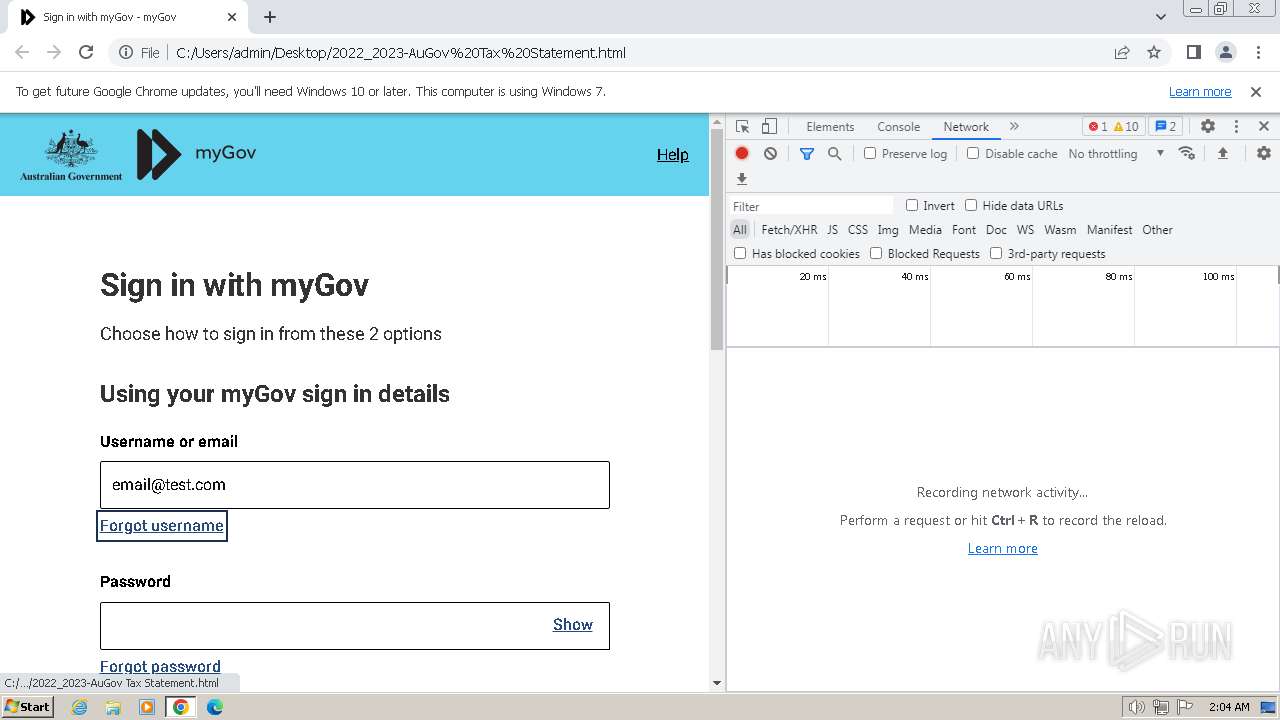
Task: Toggle the device toolbar icon
Action: point(769,127)
